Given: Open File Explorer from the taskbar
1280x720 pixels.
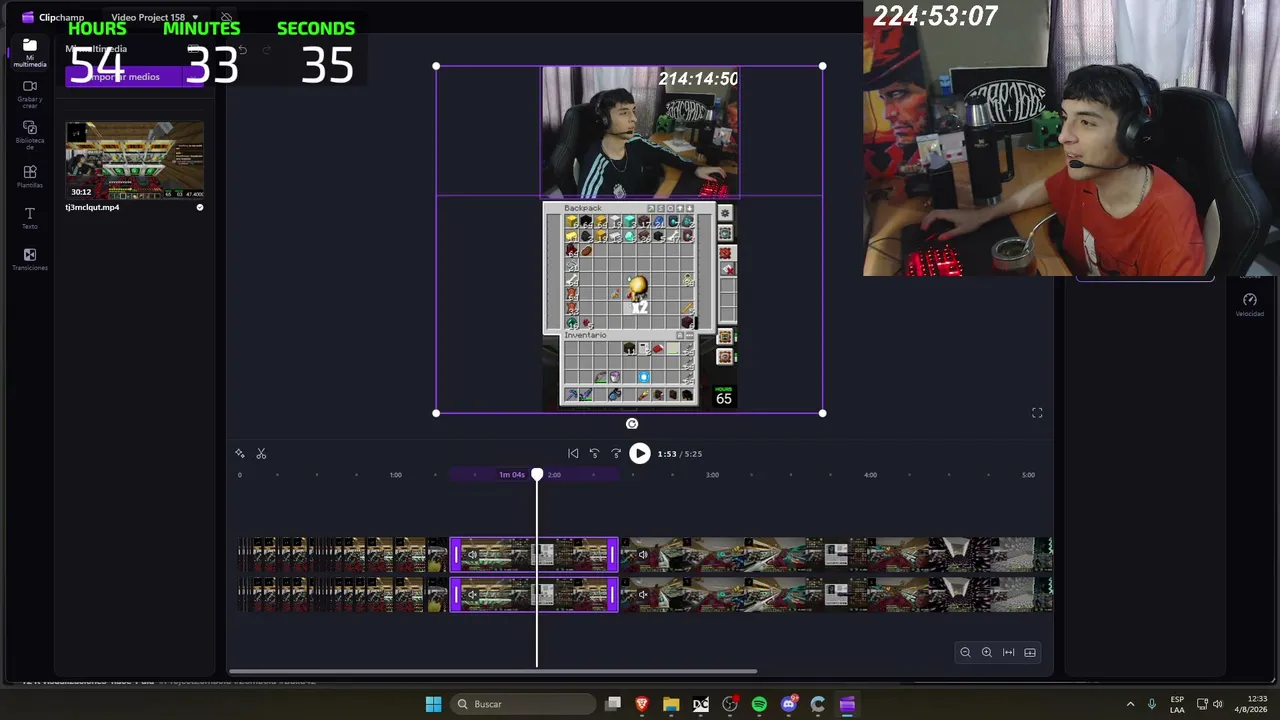Looking at the screenshot, I should tap(671, 704).
